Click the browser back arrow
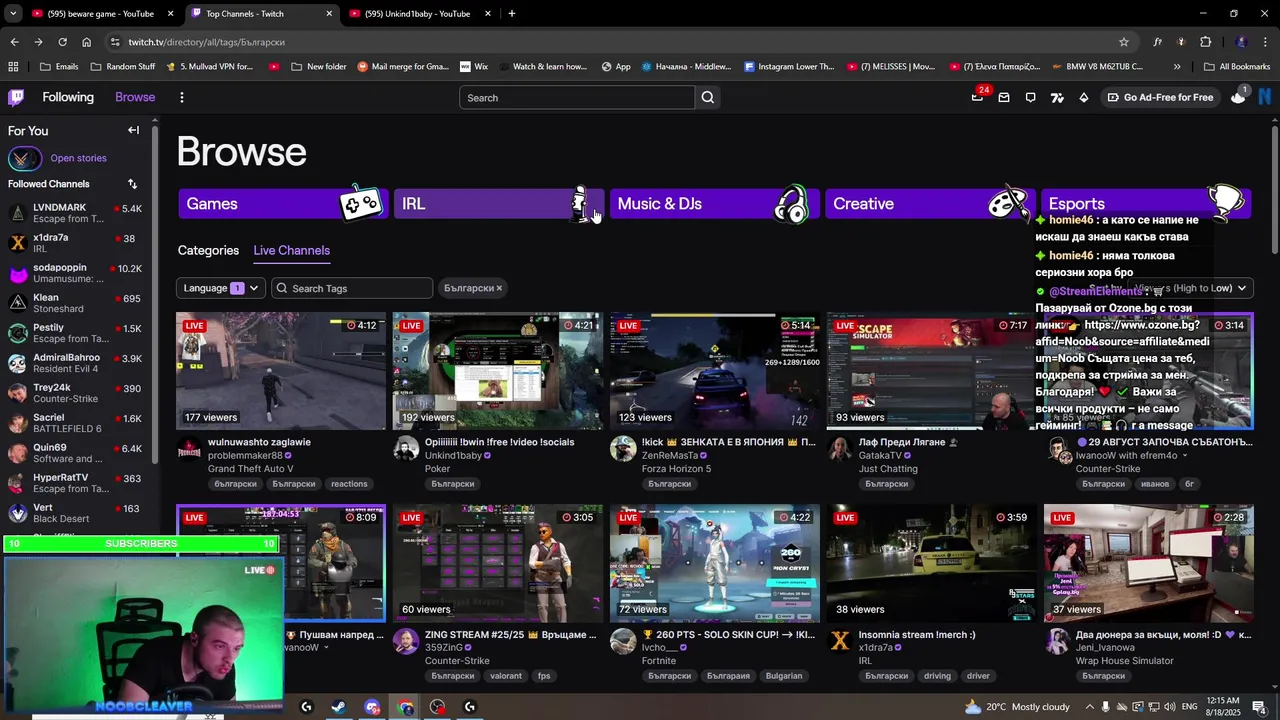Viewport: 1280px width, 720px height. 14,42
